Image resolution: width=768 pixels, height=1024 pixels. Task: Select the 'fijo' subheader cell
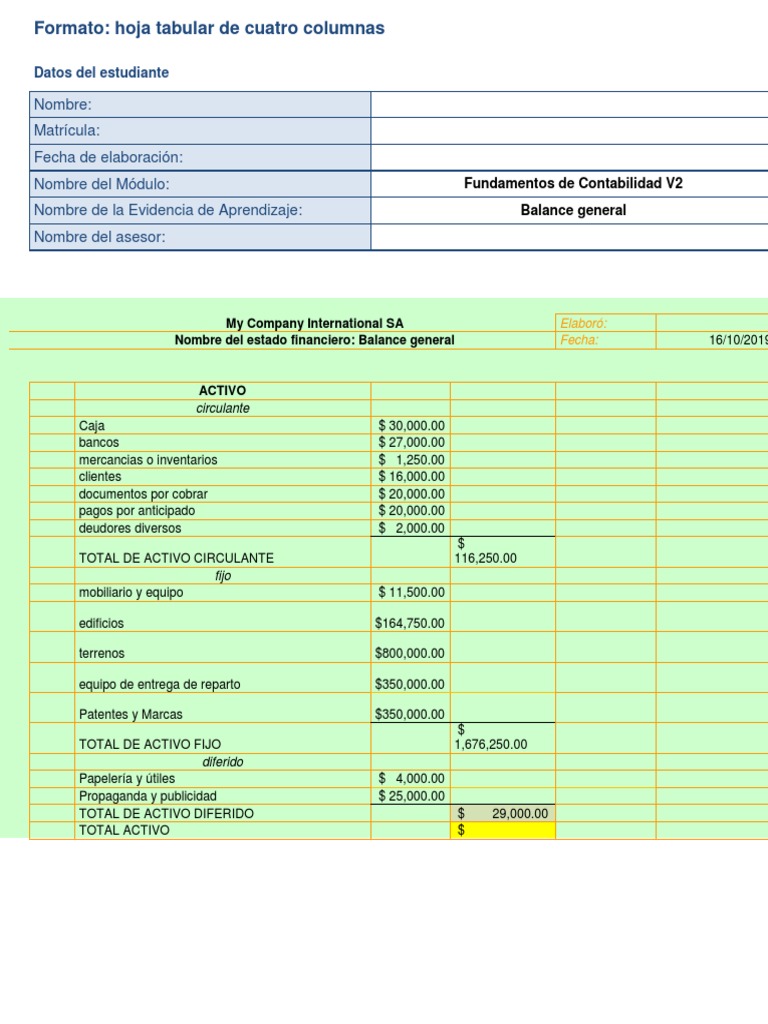click(223, 575)
